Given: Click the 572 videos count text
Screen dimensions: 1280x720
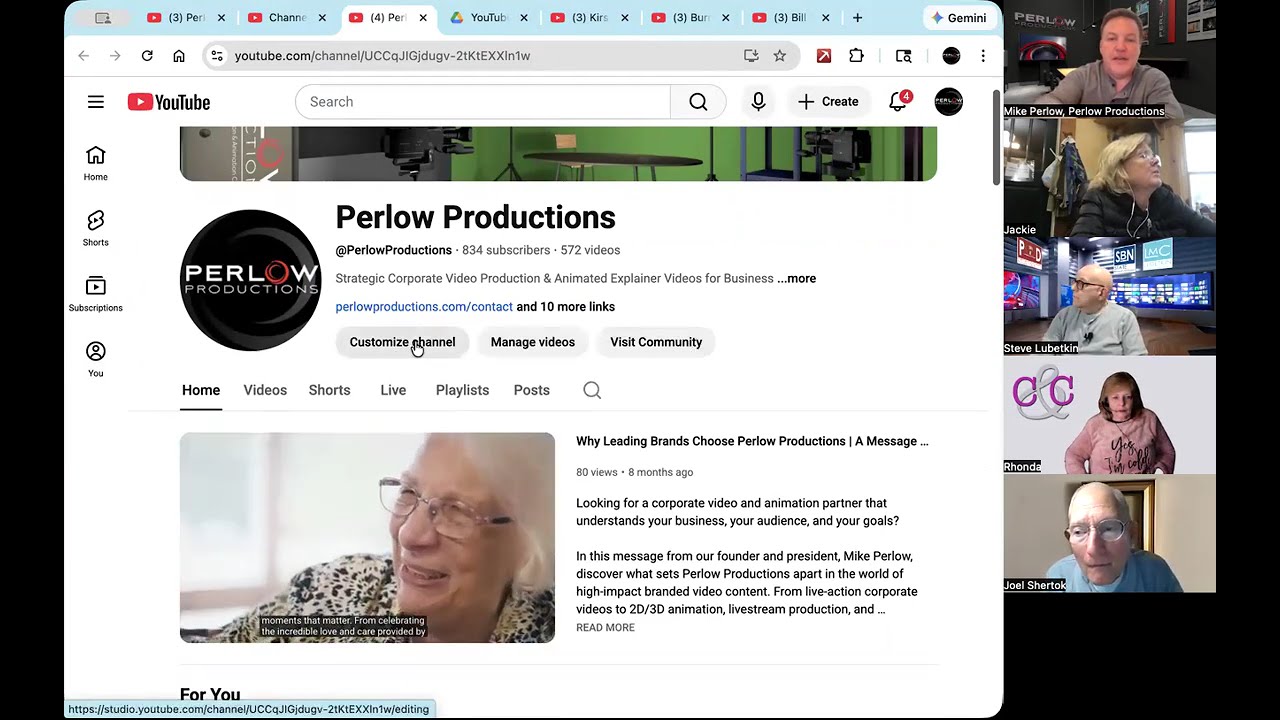Looking at the screenshot, I should 590,250.
